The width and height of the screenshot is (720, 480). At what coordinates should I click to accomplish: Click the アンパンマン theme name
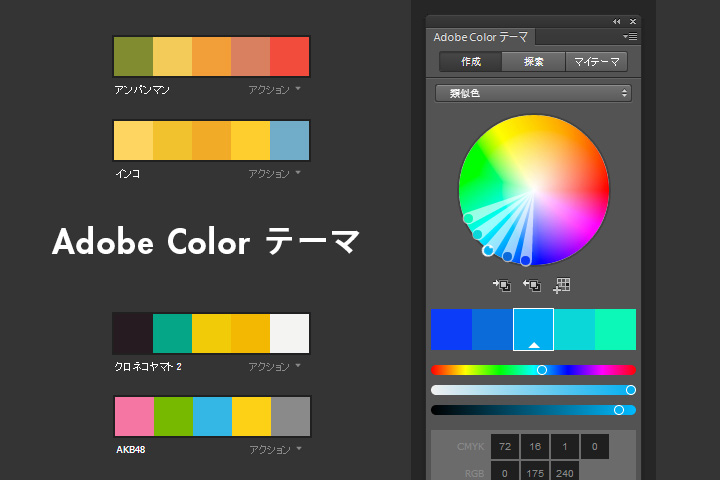tap(142, 90)
